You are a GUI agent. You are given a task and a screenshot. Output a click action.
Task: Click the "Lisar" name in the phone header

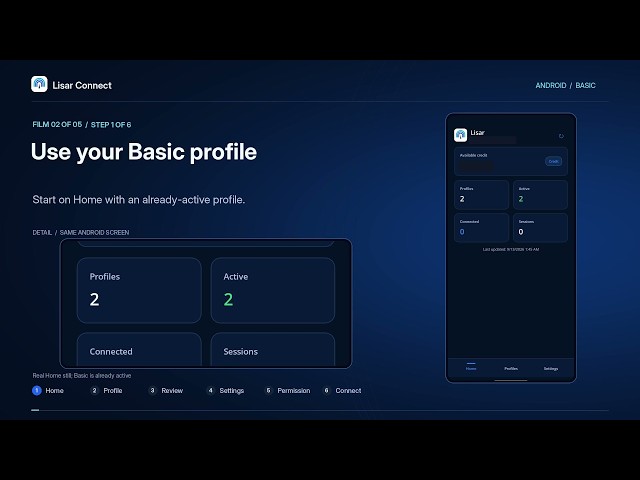pos(478,132)
